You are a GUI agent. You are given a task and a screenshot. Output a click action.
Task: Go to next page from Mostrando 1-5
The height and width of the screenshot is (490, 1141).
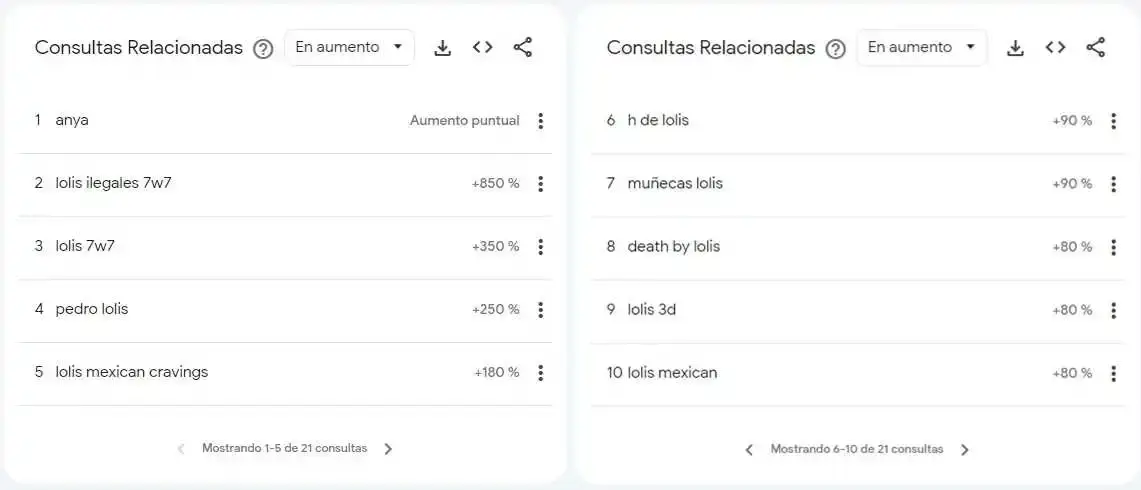(388, 449)
